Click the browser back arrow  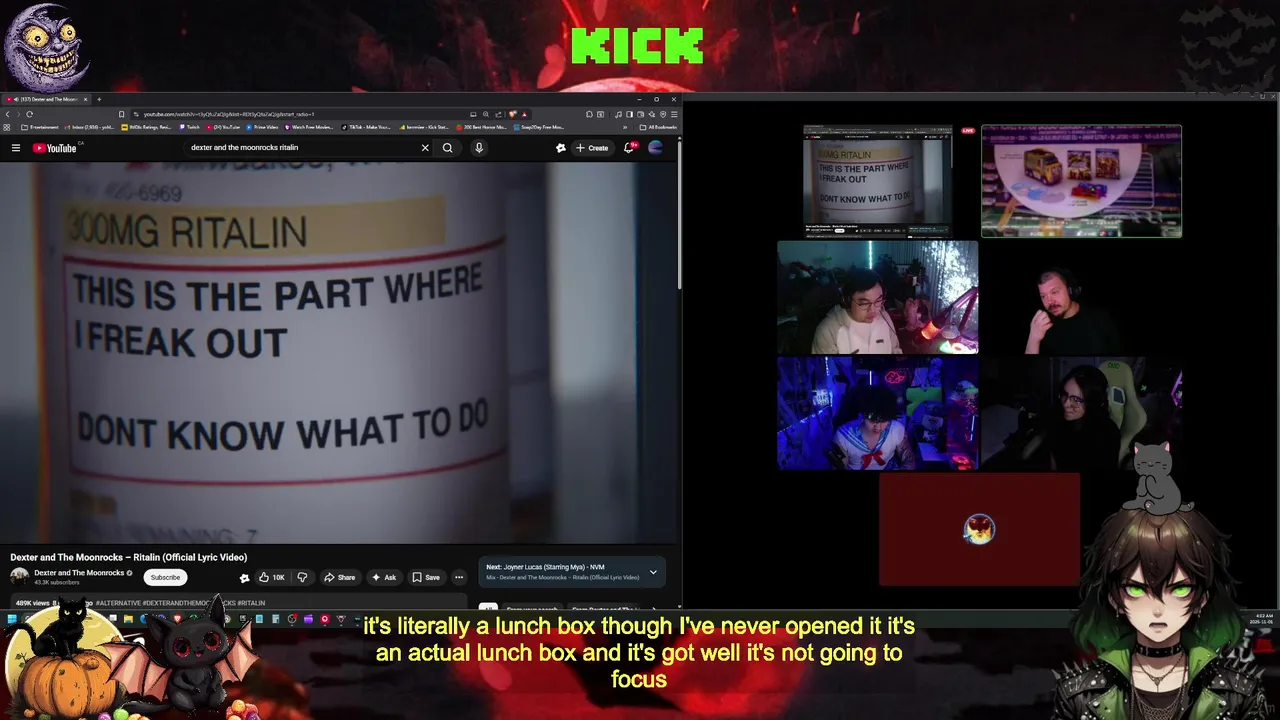(x=6, y=114)
